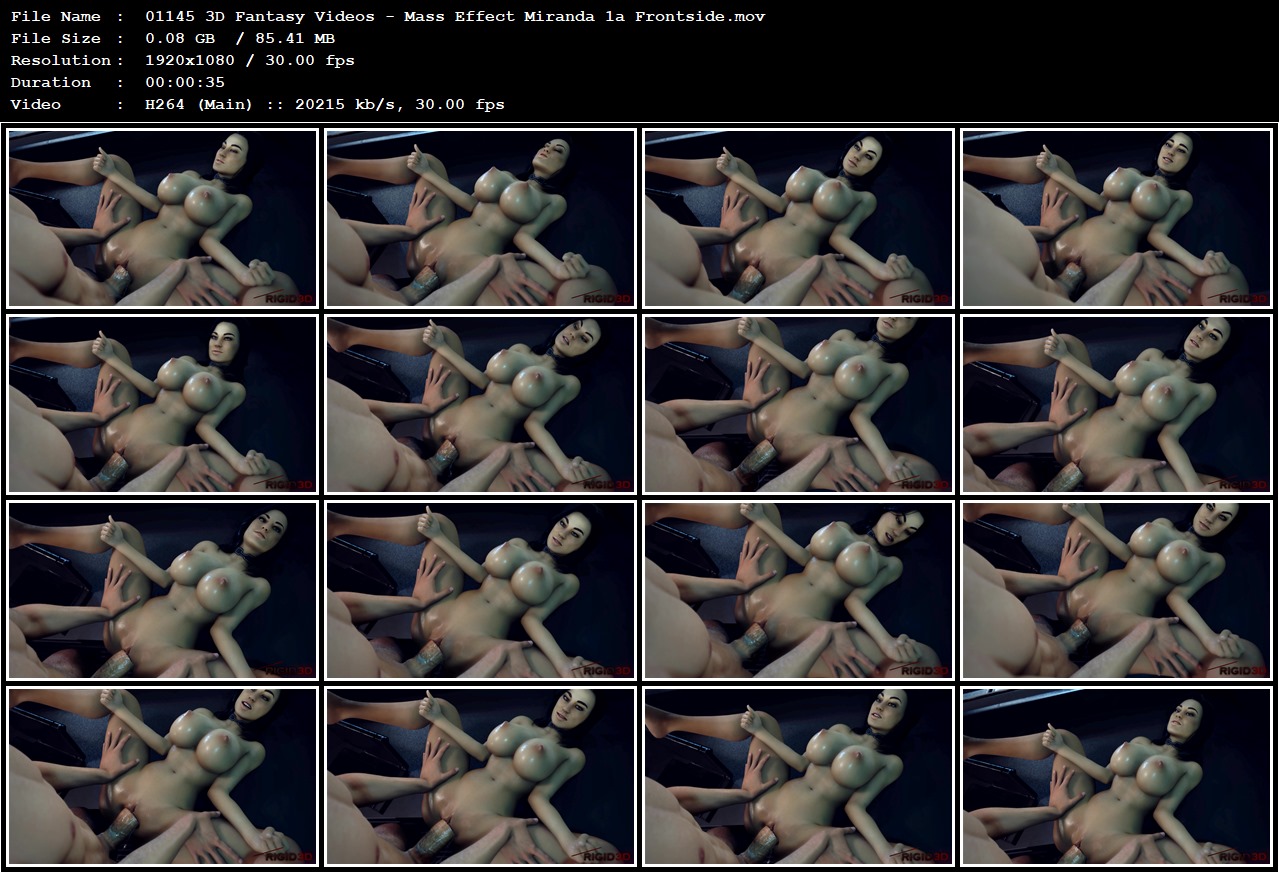Select the "00:00:35" duration value
This screenshot has height=873, width=1279.
185,82
